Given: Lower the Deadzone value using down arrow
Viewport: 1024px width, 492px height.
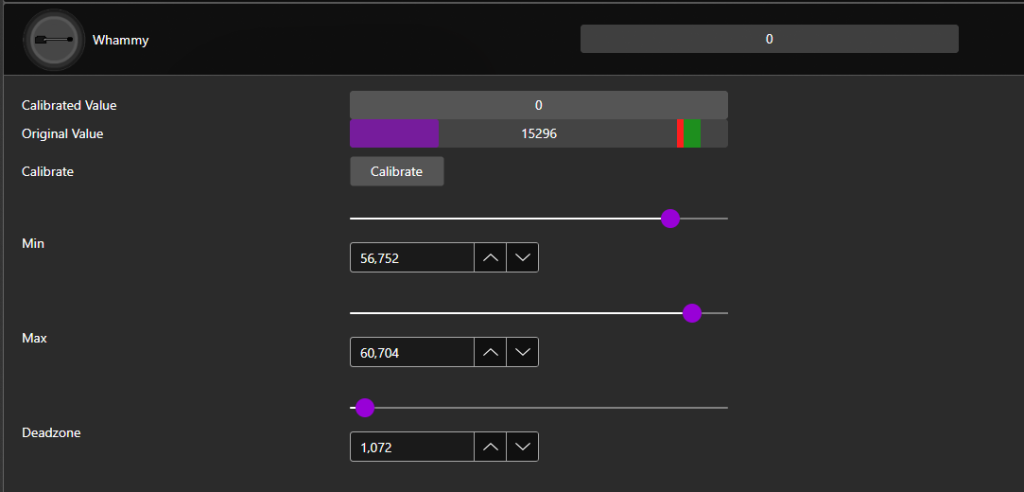Looking at the screenshot, I should [523, 447].
